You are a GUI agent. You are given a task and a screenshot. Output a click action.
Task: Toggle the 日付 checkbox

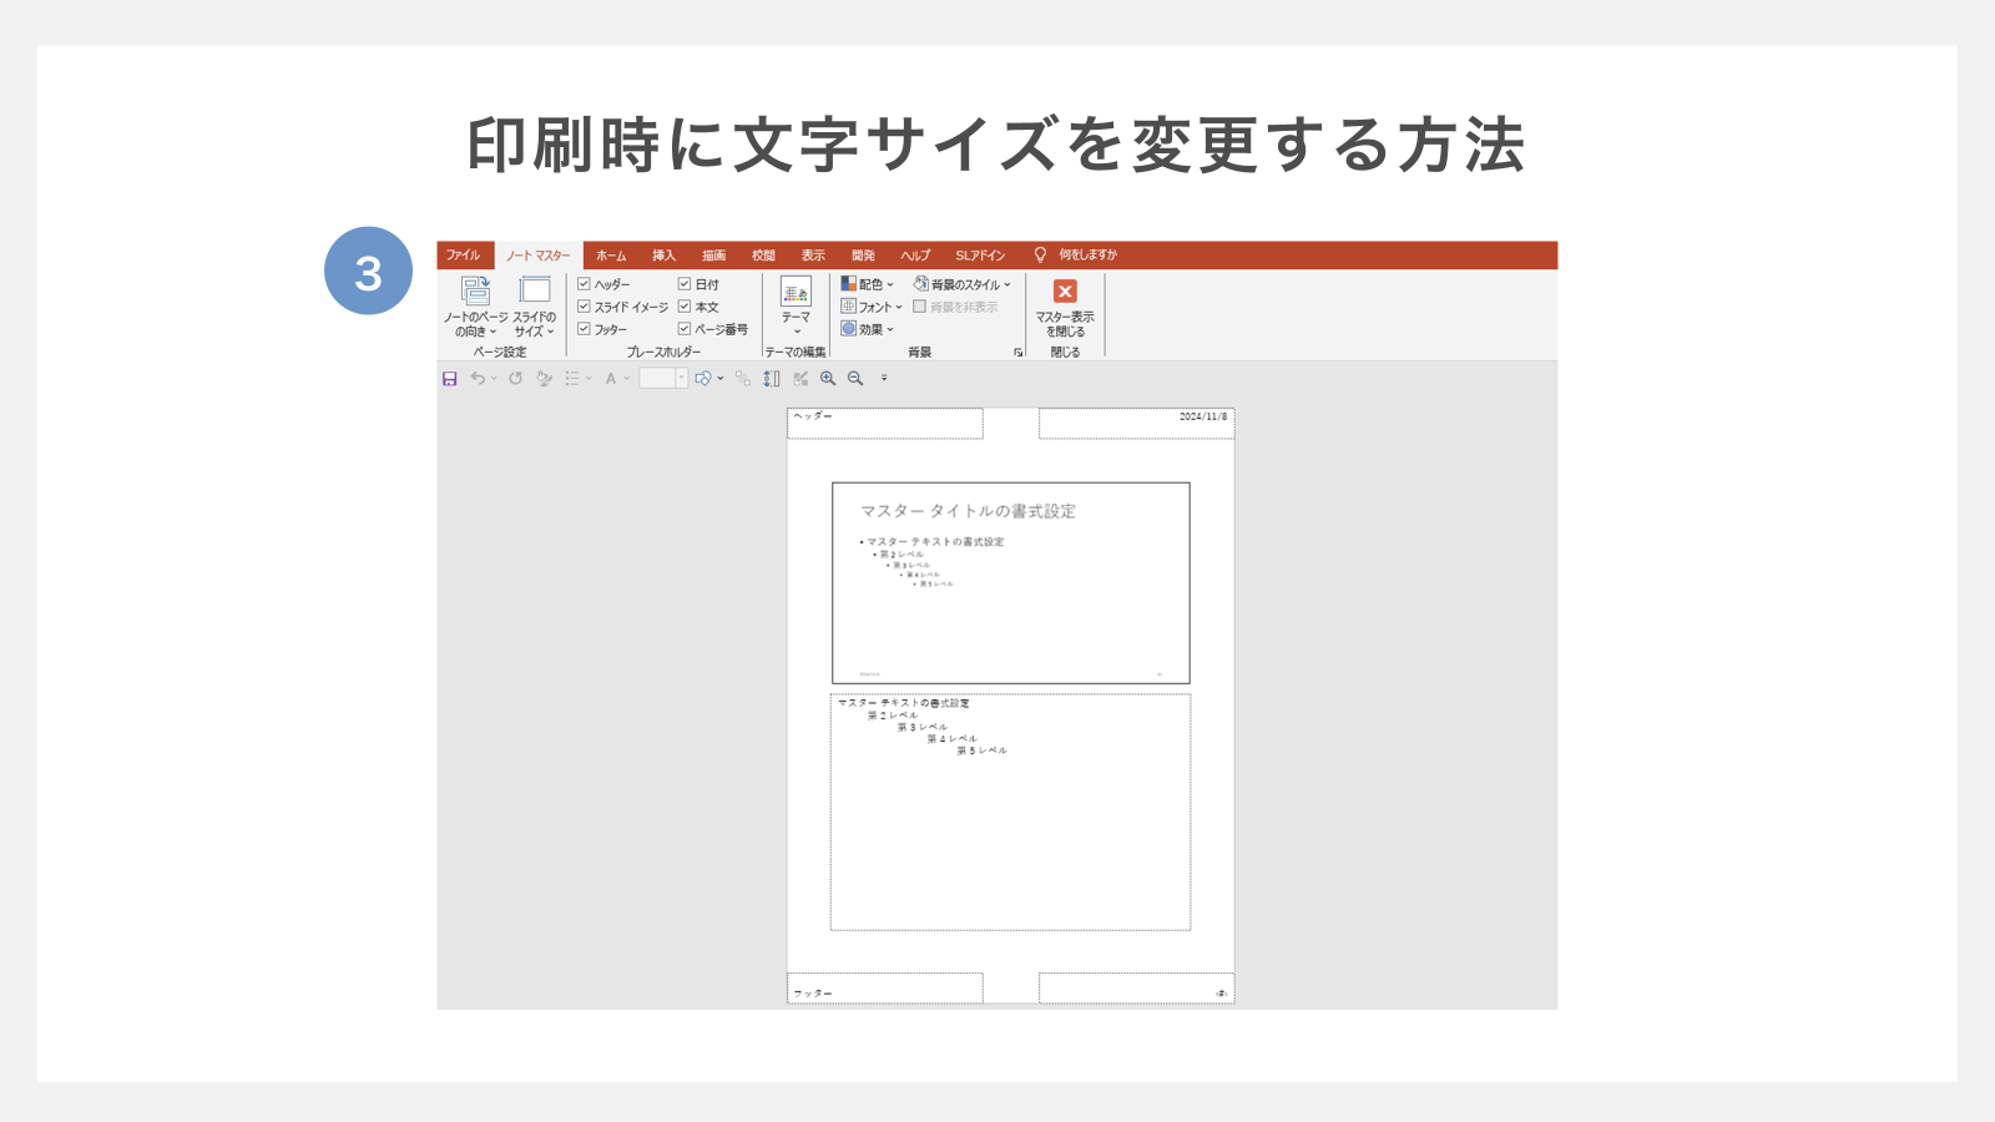click(x=684, y=284)
